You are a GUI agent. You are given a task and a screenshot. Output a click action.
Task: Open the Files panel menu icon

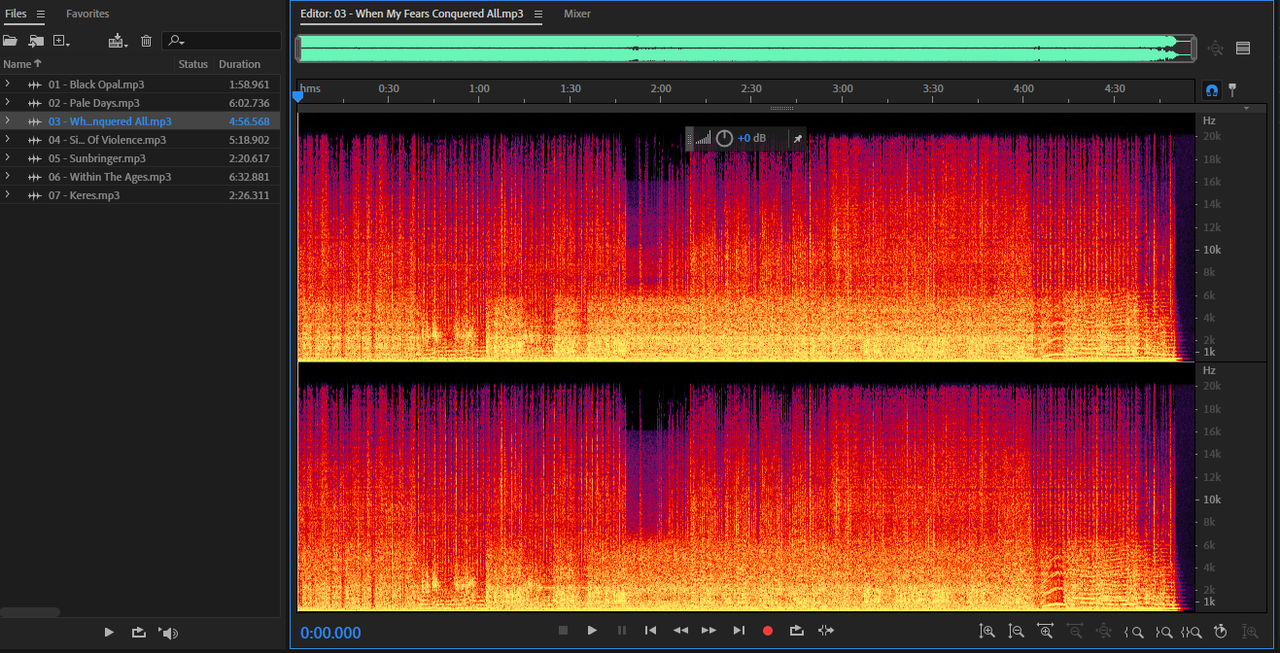point(41,14)
